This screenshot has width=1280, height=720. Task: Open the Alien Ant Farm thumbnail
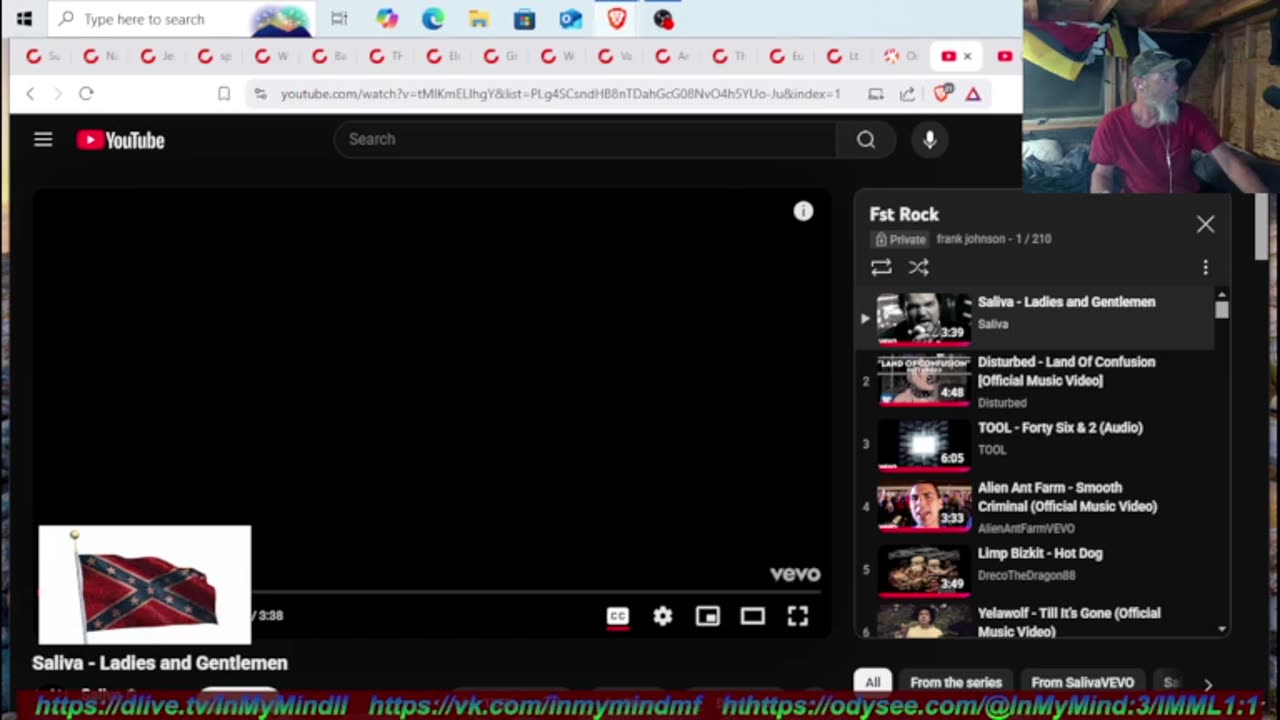point(924,508)
